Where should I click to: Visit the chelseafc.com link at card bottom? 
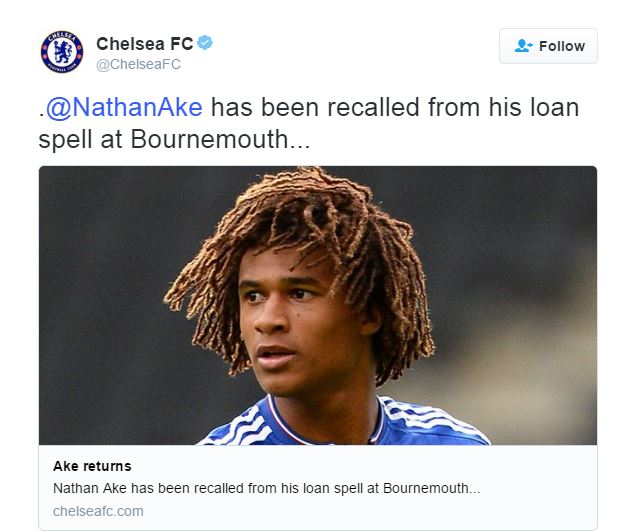[98, 511]
